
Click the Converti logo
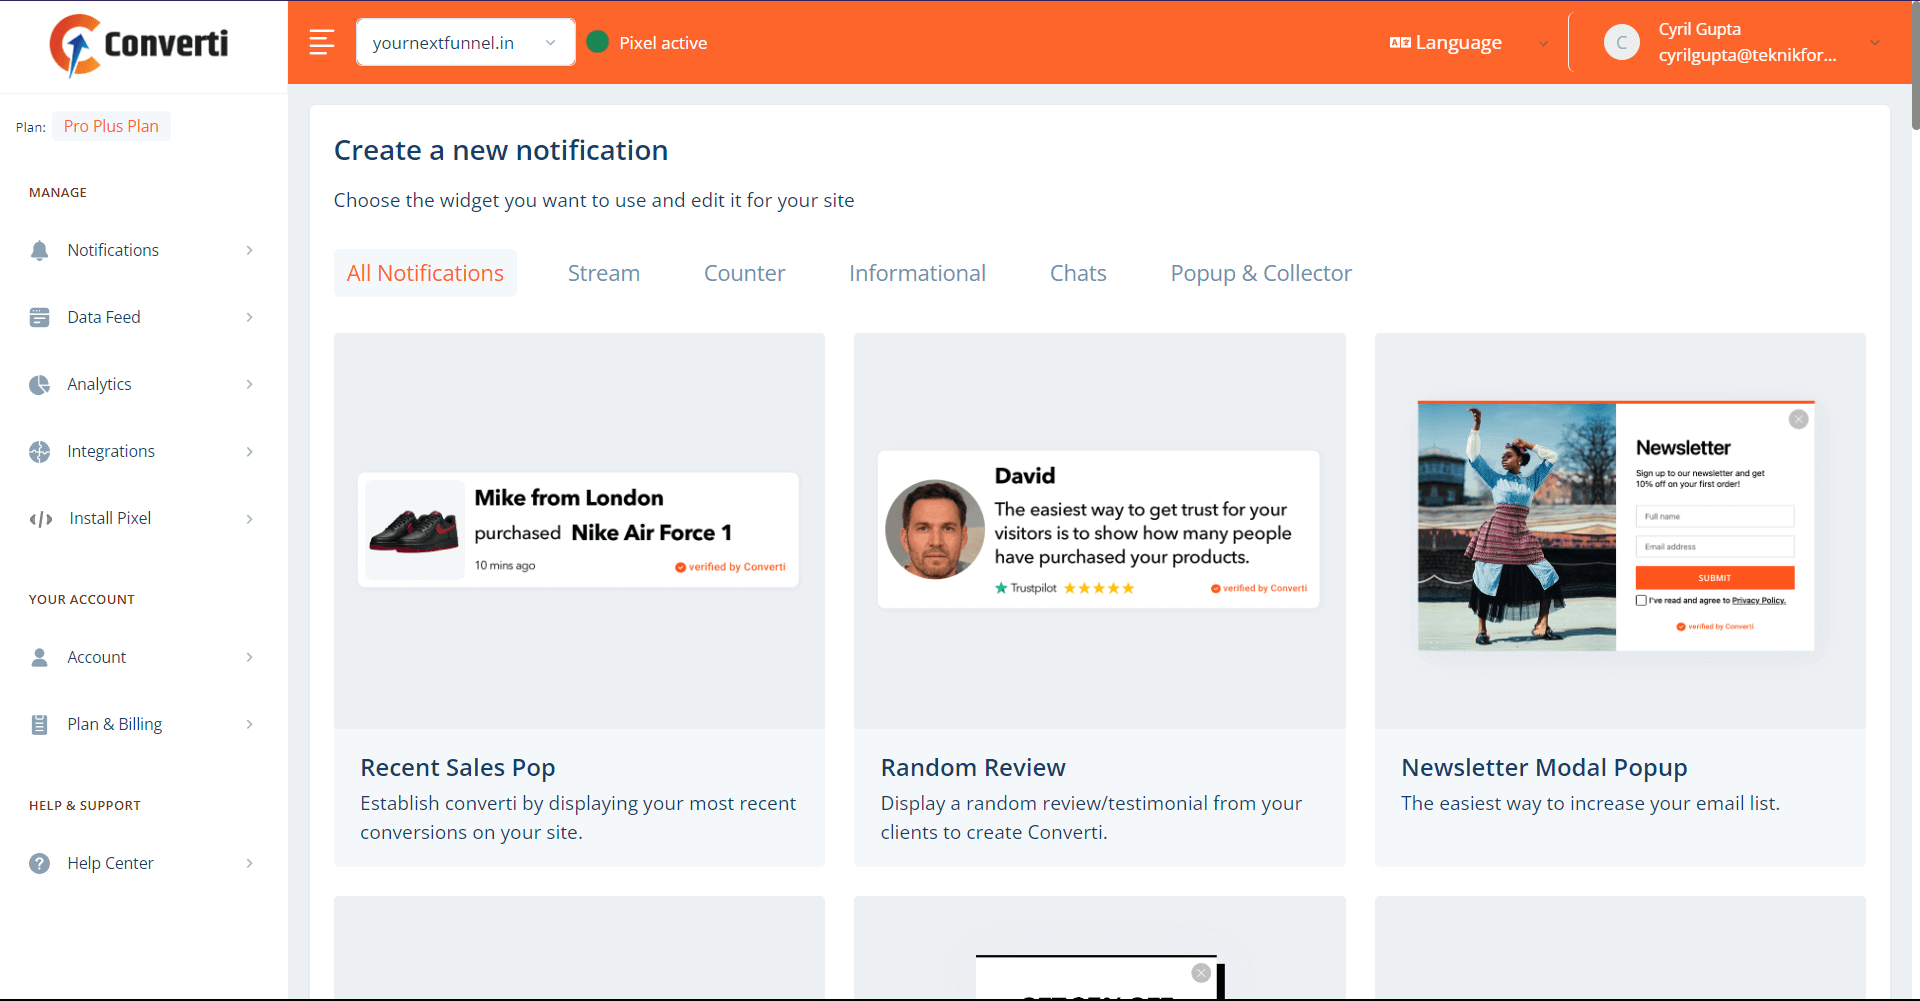click(x=138, y=45)
